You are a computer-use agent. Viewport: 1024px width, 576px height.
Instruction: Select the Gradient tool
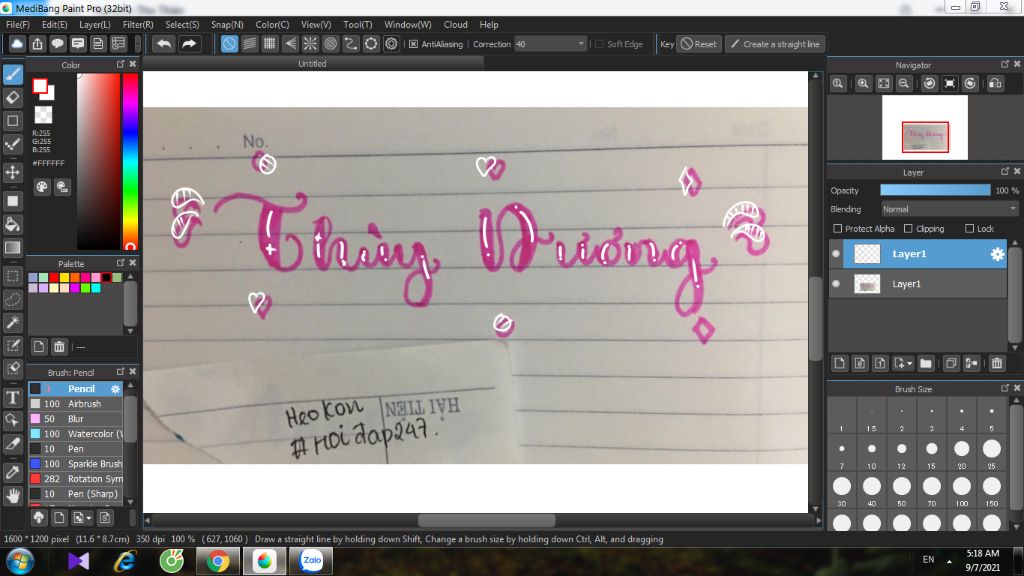(12, 248)
